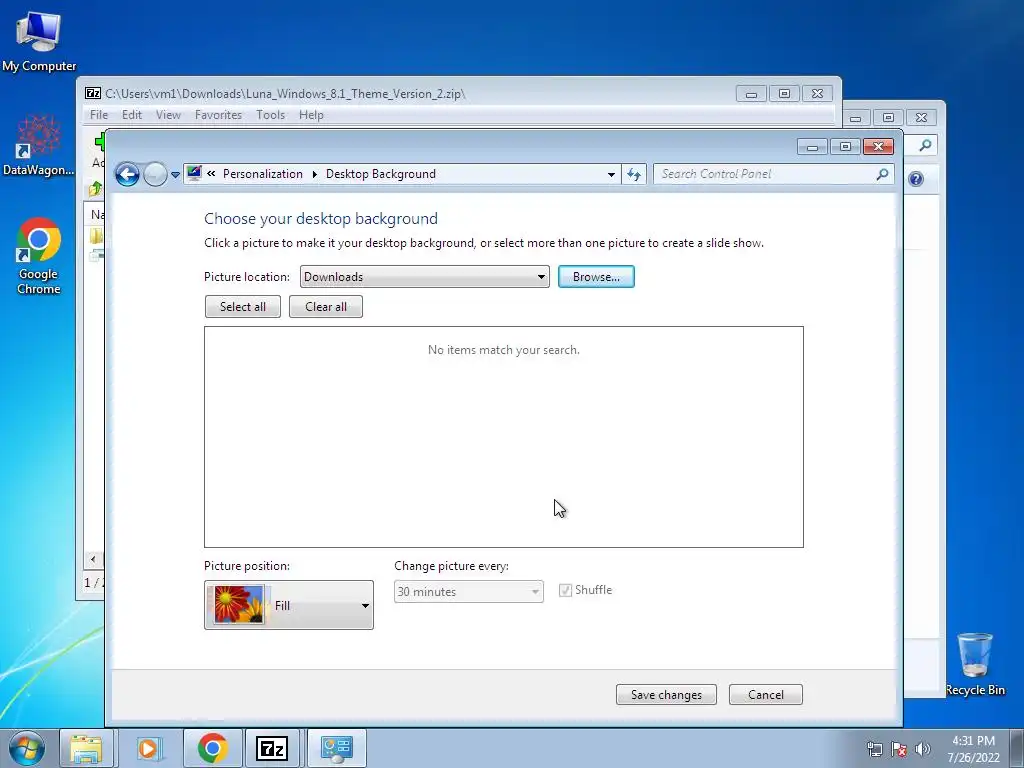Viewport: 1024px width, 768px height.
Task: Open the View menu in 7-Zip window
Action: pyautogui.click(x=168, y=114)
